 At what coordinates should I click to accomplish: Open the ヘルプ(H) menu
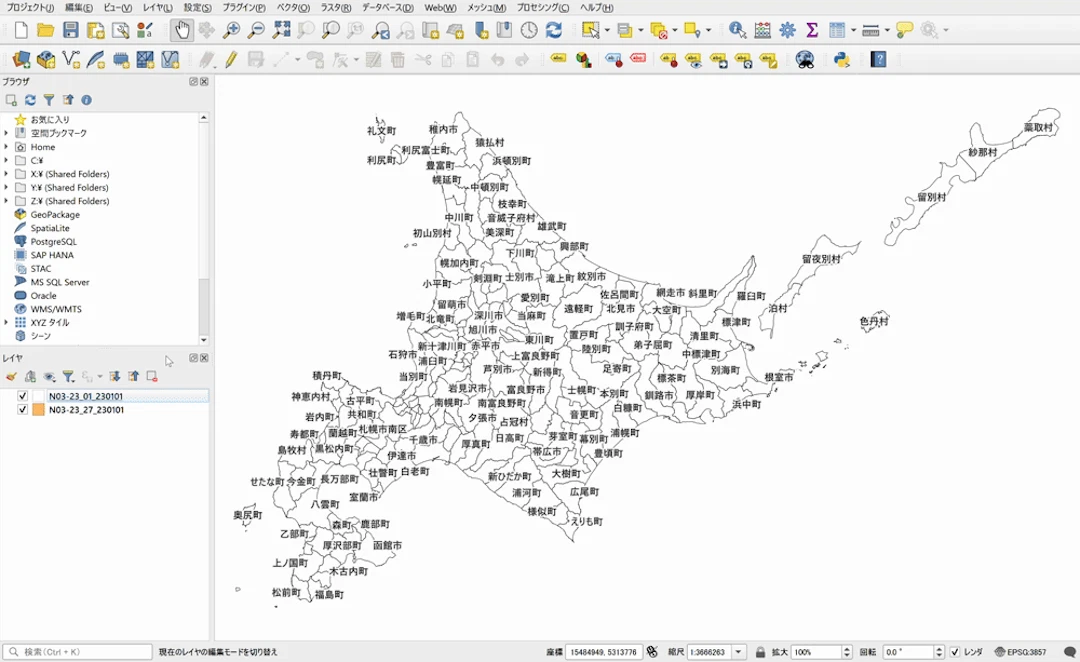pos(596,8)
